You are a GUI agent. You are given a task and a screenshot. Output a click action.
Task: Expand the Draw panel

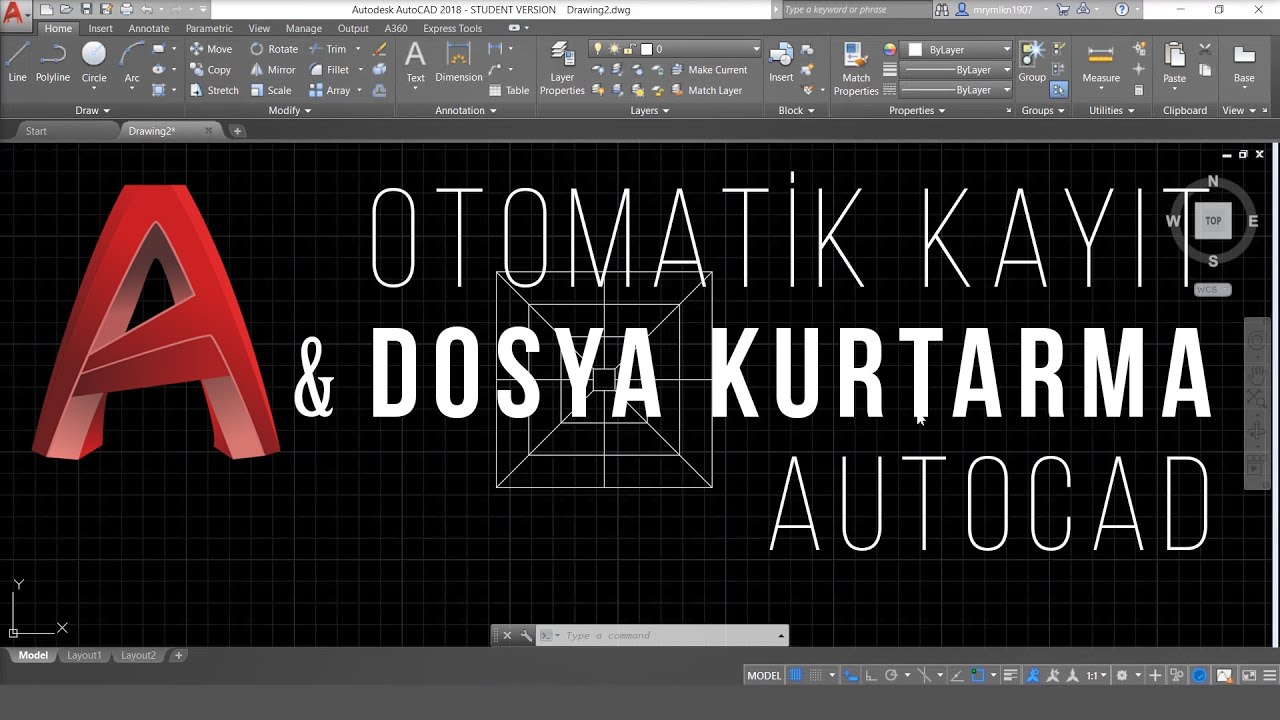[92, 110]
